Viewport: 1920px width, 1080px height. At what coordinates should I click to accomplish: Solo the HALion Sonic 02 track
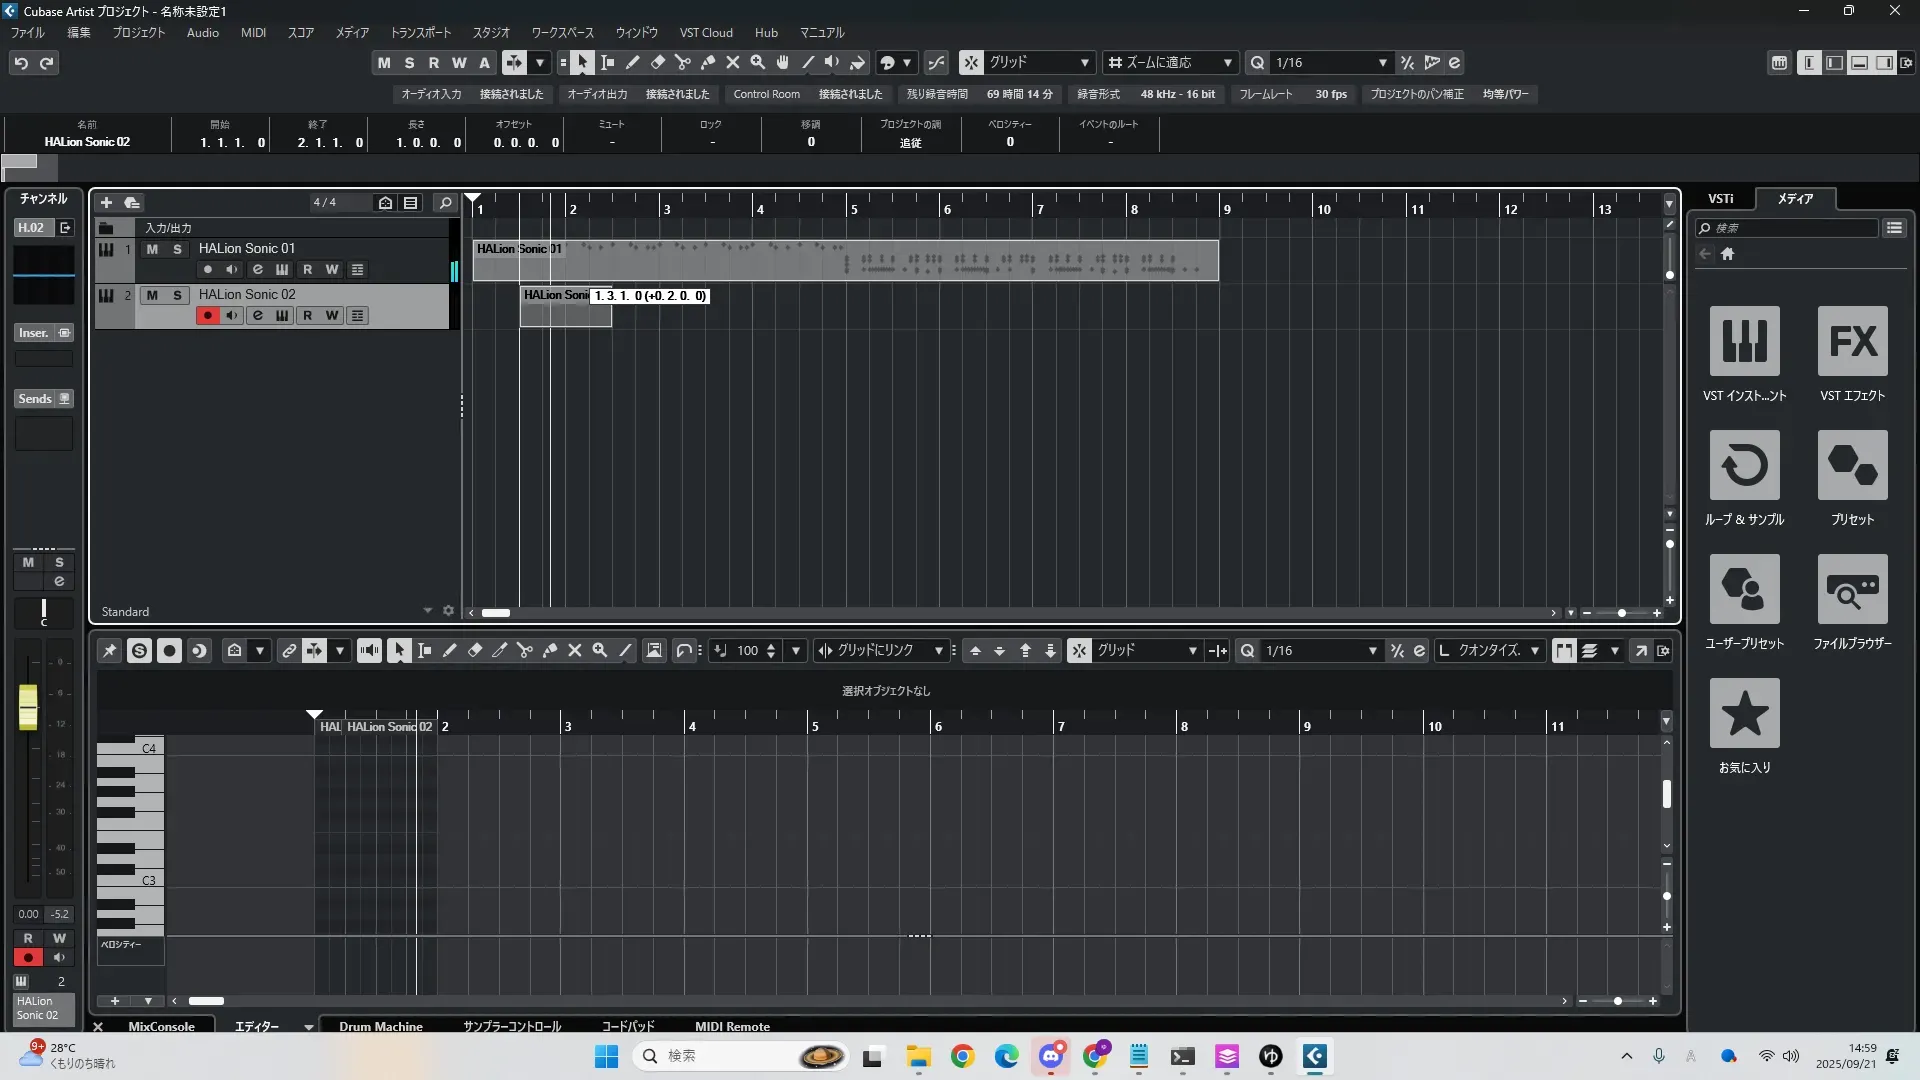click(177, 295)
